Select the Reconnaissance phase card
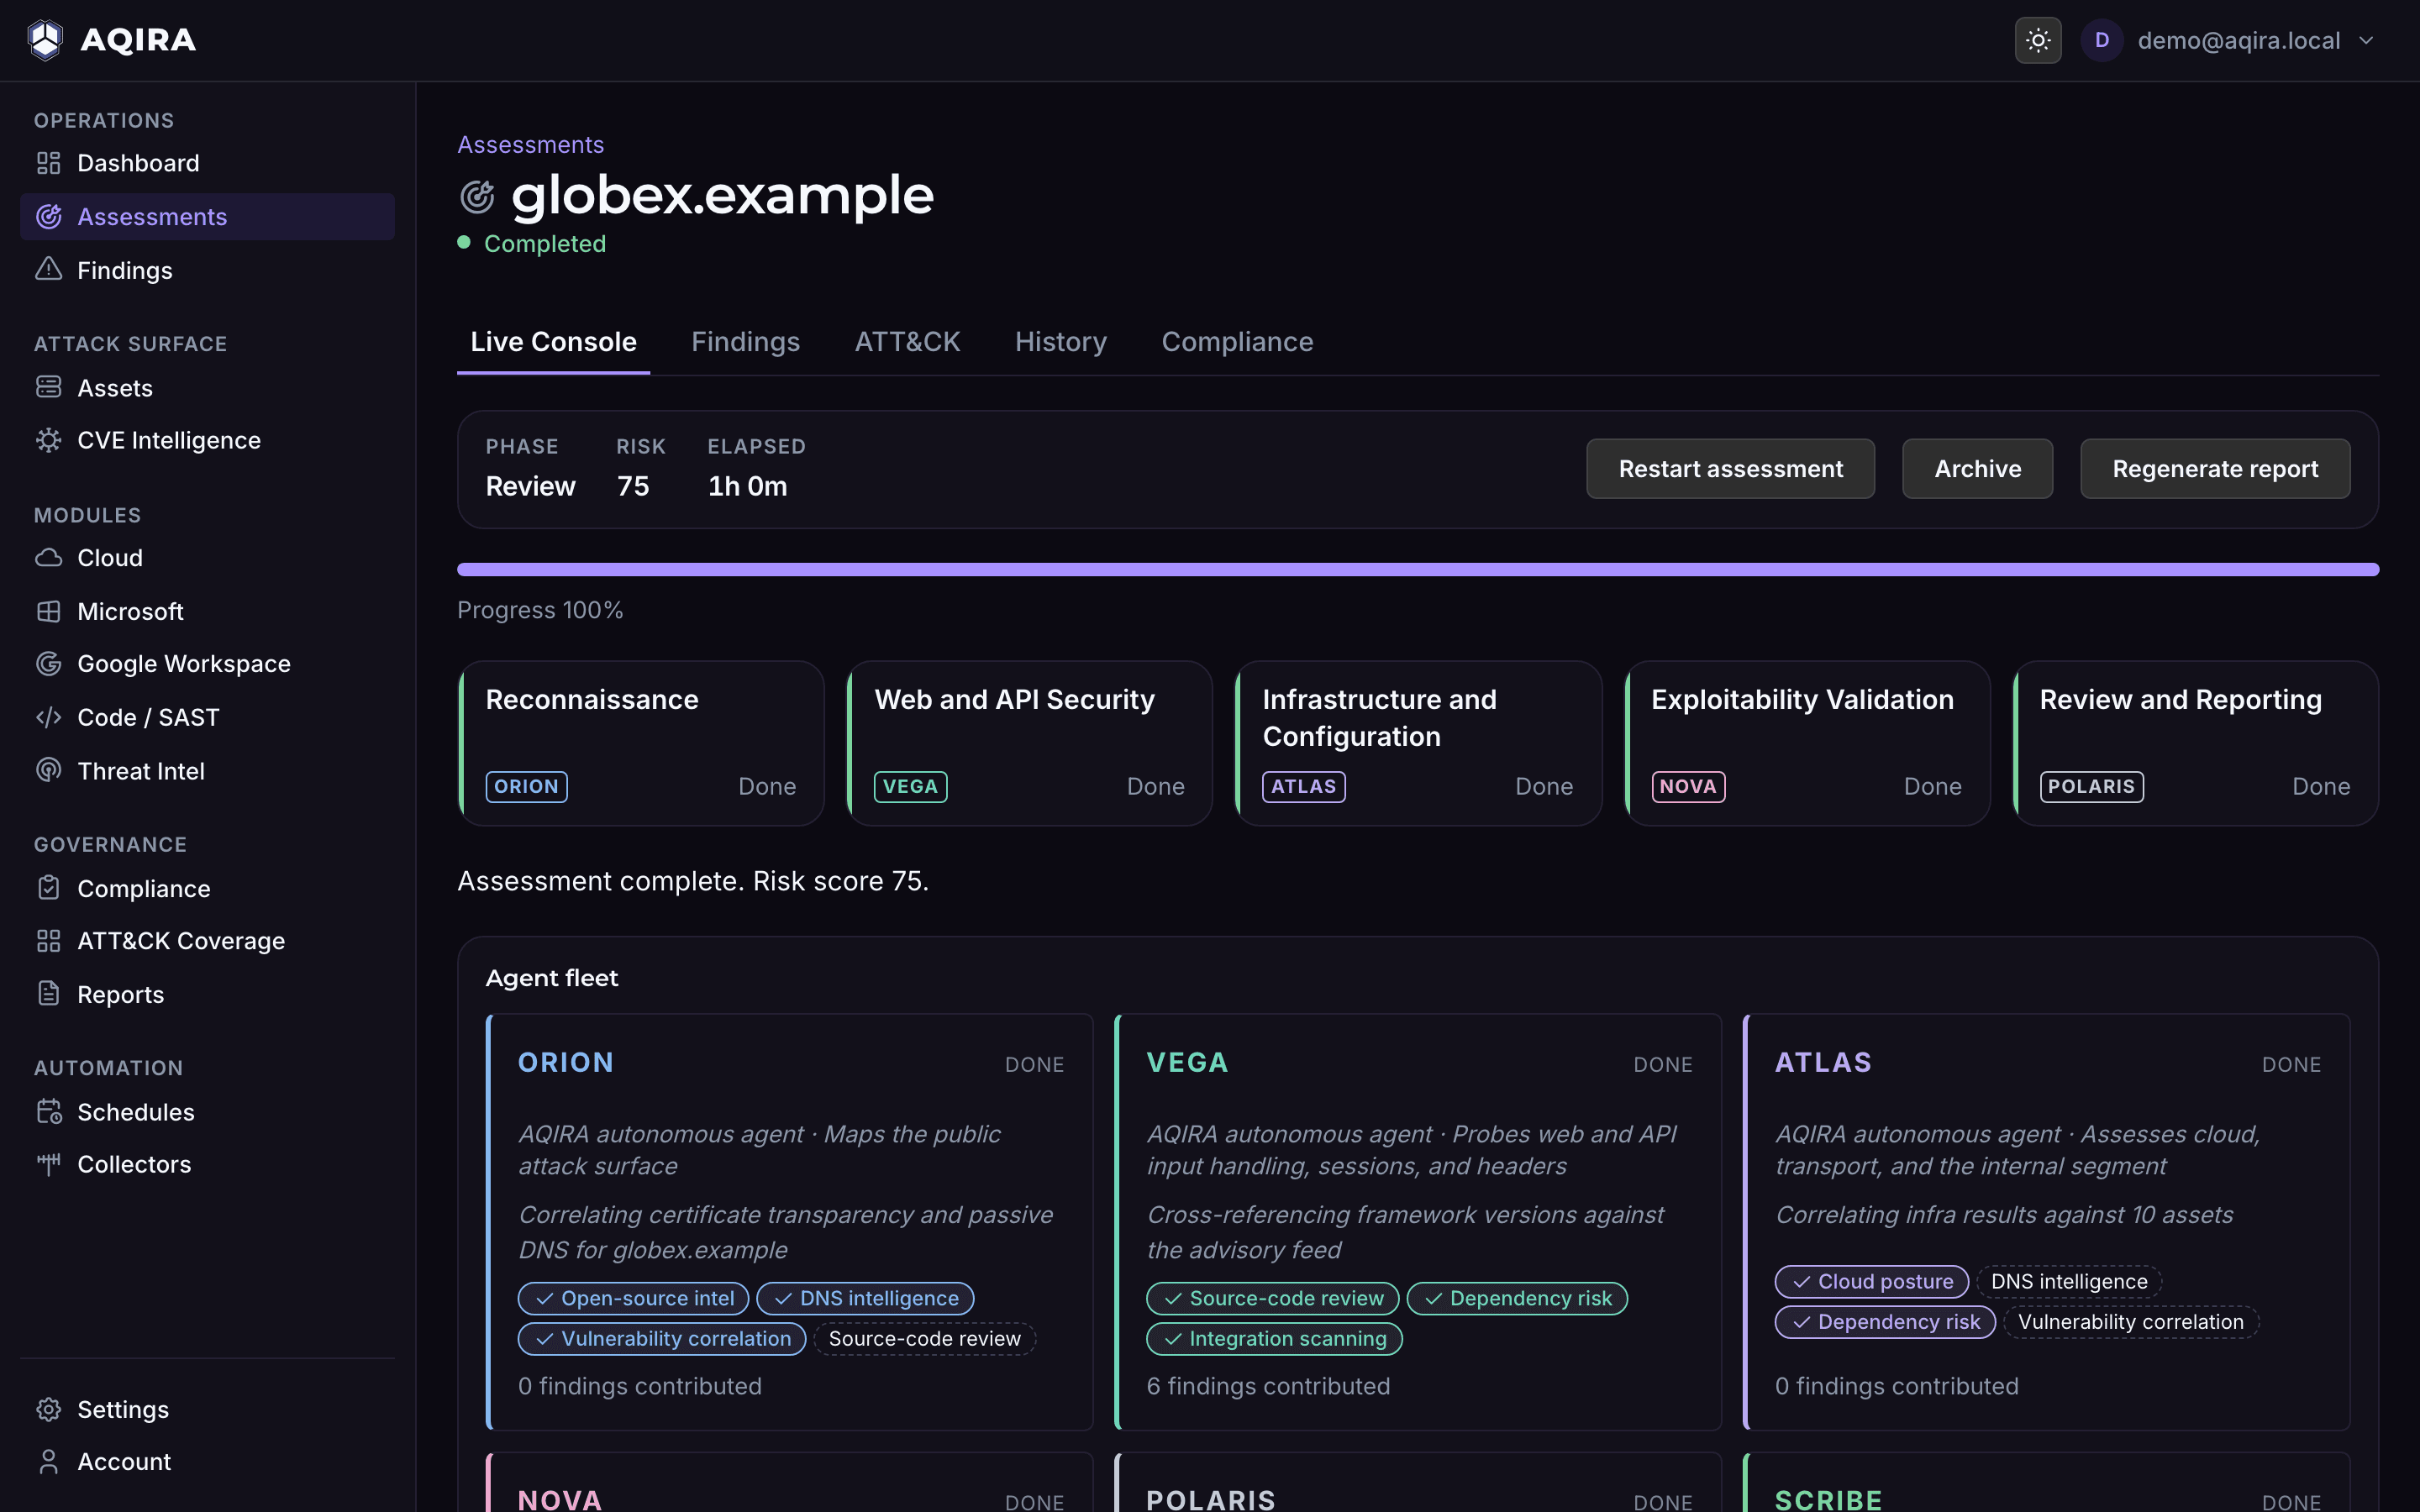 point(641,743)
